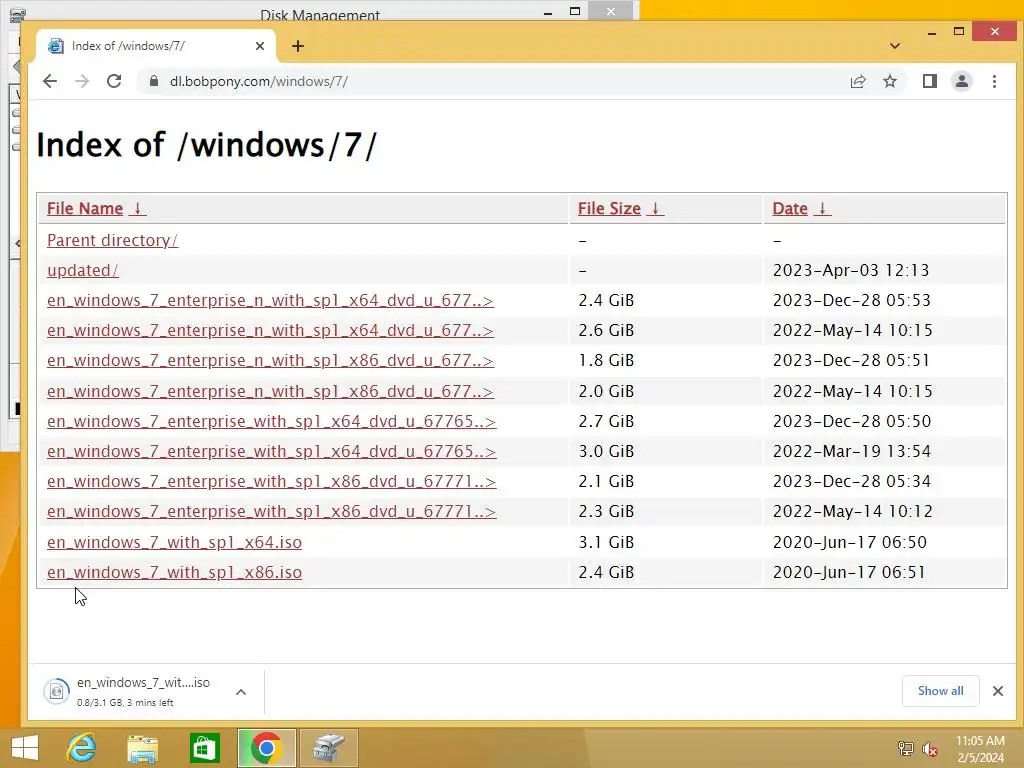The height and width of the screenshot is (768, 1024).
Task: Switch to Disk Management taskbar icon
Action: [328, 748]
